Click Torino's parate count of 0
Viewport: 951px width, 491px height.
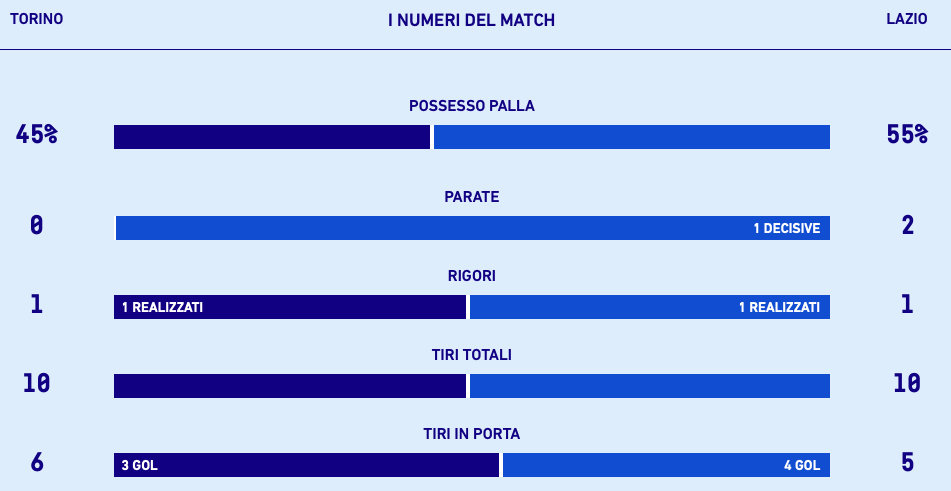pyautogui.click(x=36, y=225)
